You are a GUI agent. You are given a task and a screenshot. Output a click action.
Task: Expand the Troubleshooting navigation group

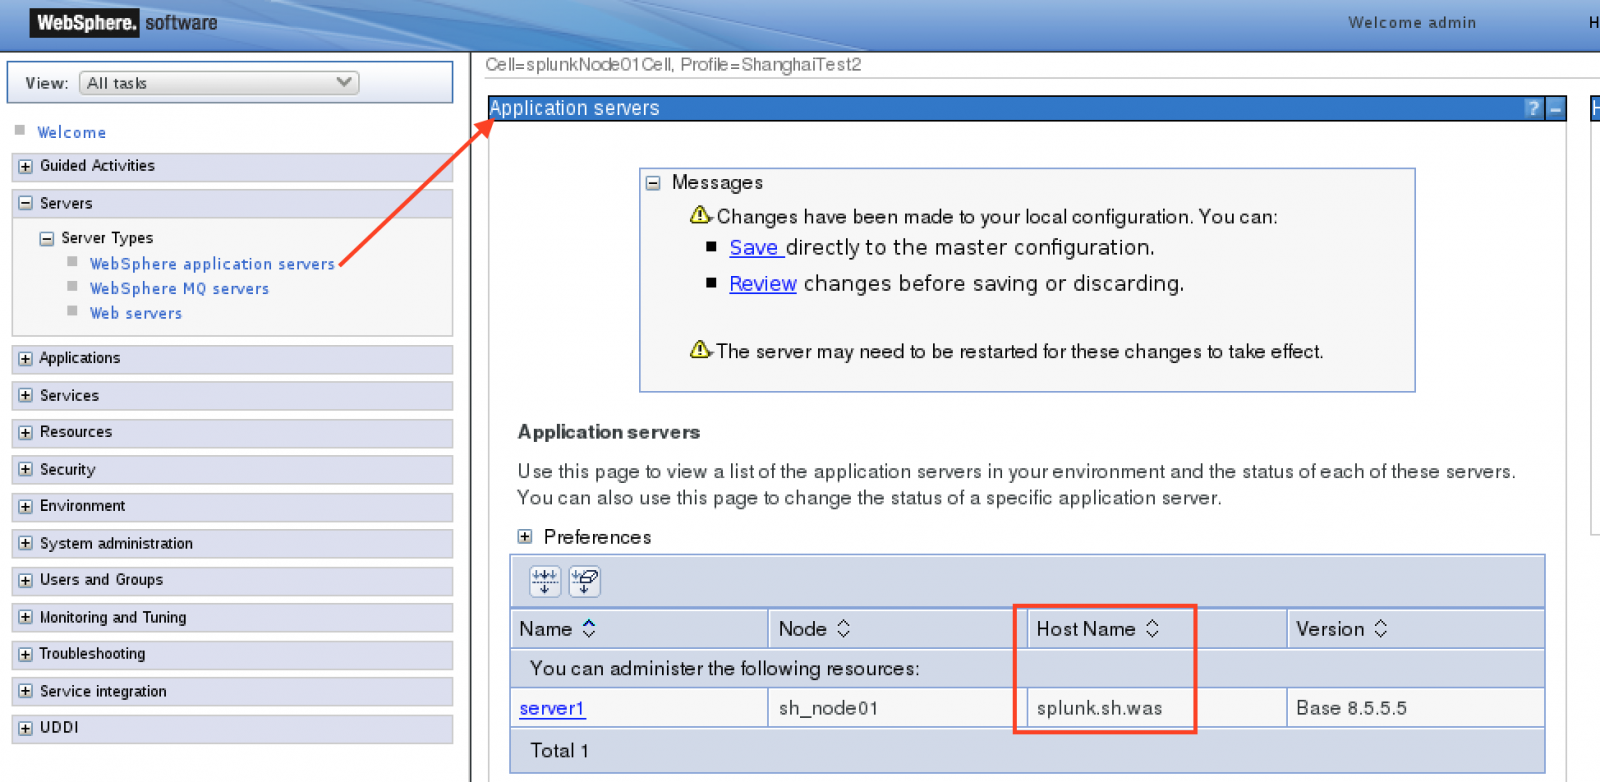(x=26, y=654)
